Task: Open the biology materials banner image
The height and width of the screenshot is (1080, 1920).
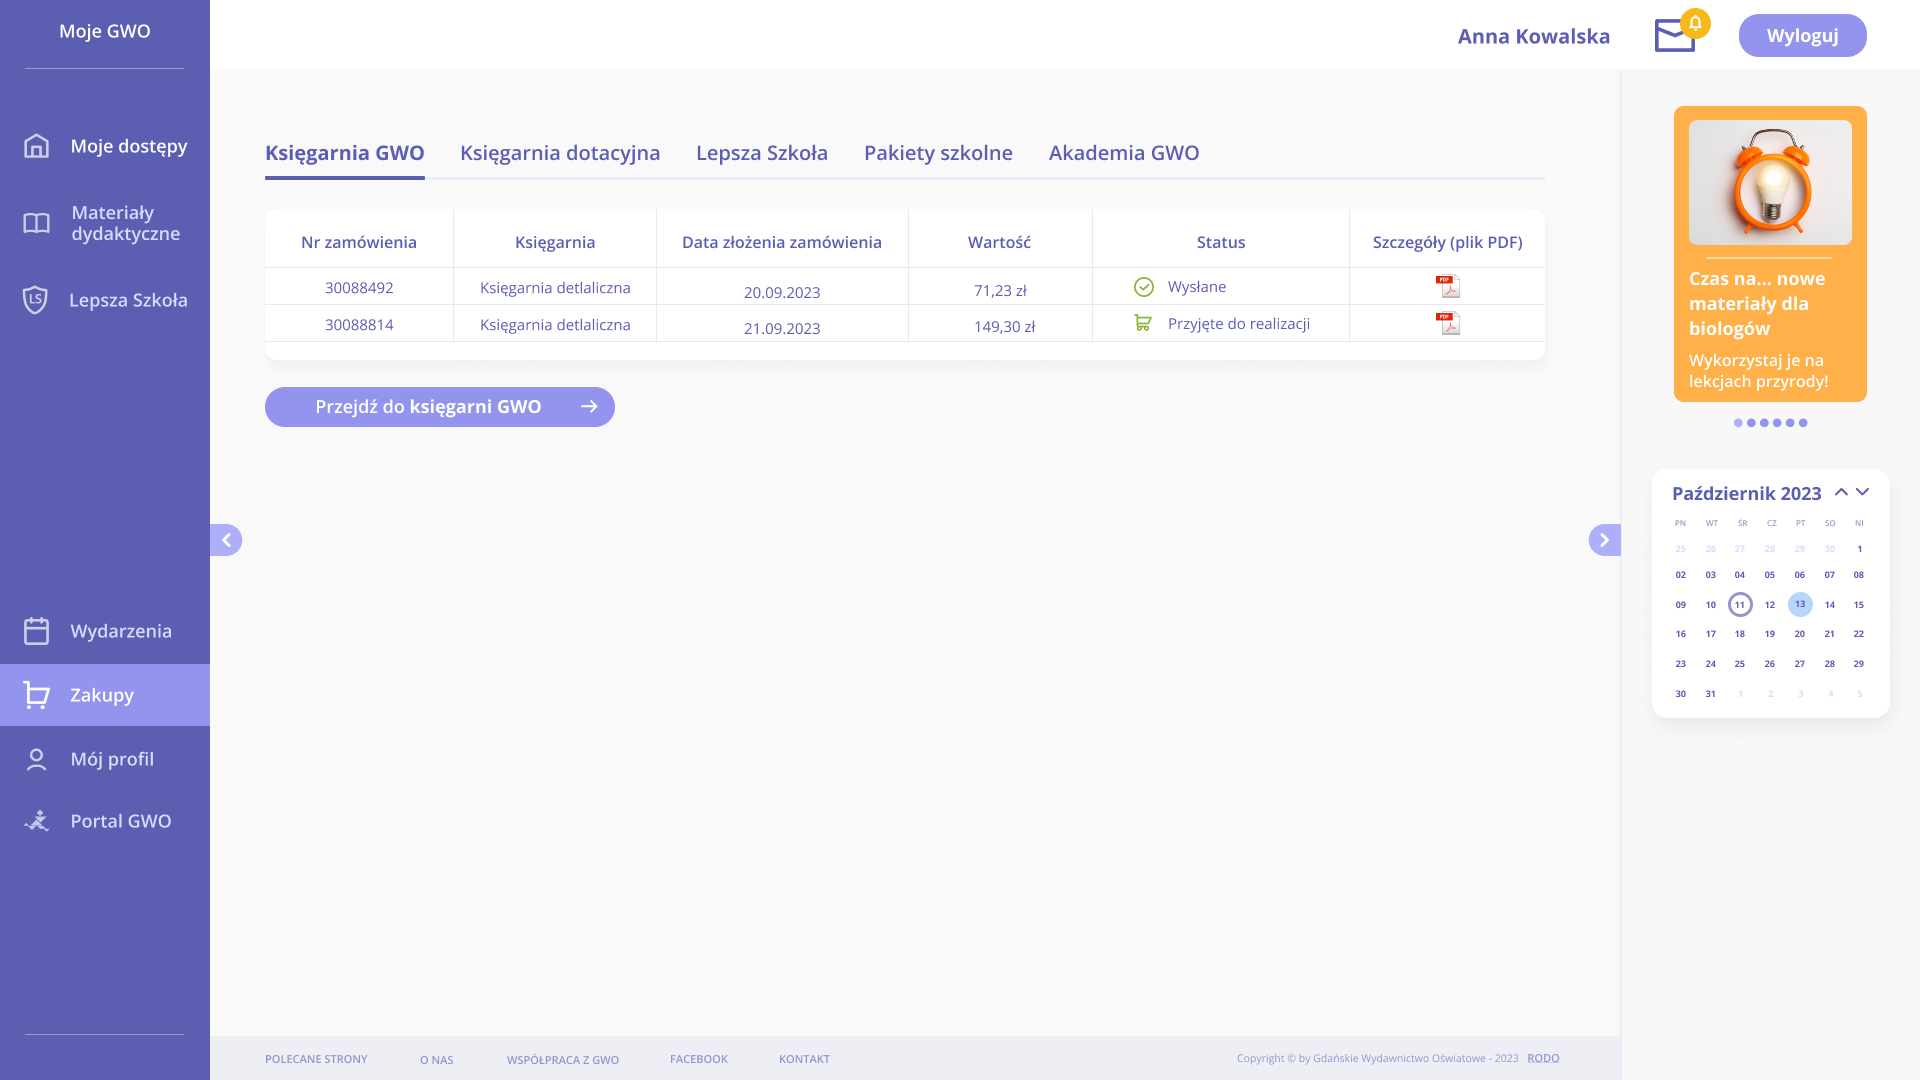Action: click(x=1770, y=182)
